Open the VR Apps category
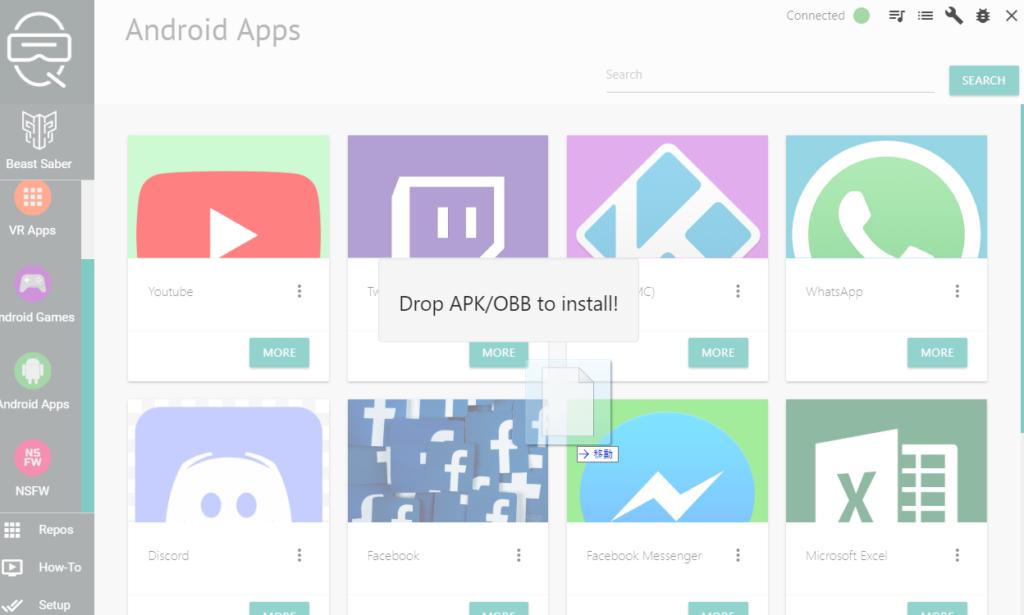 click(x=33, y=209)
